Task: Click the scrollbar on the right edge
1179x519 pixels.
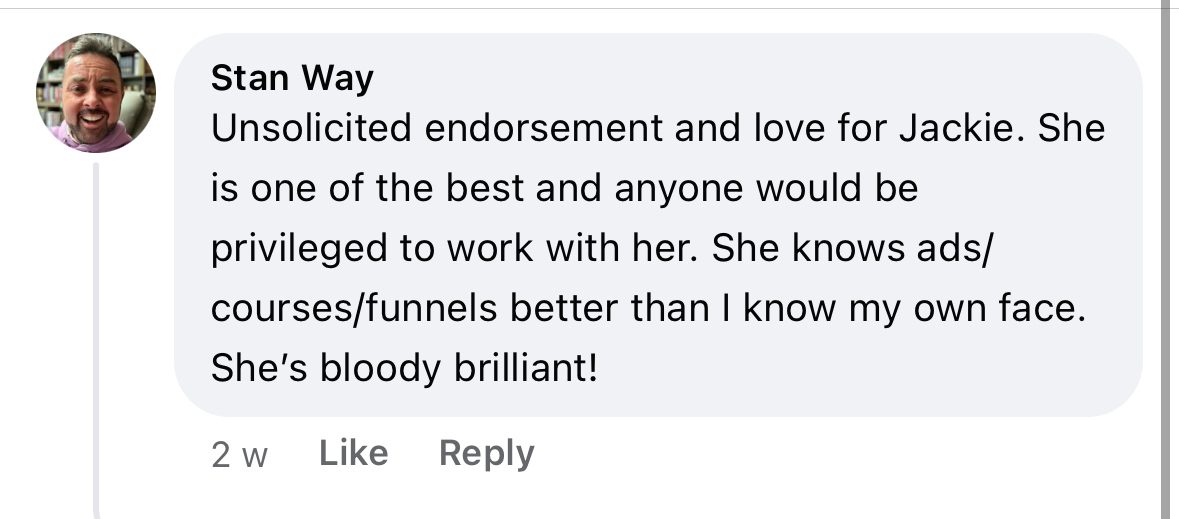Action: [x=1166, y=260]
